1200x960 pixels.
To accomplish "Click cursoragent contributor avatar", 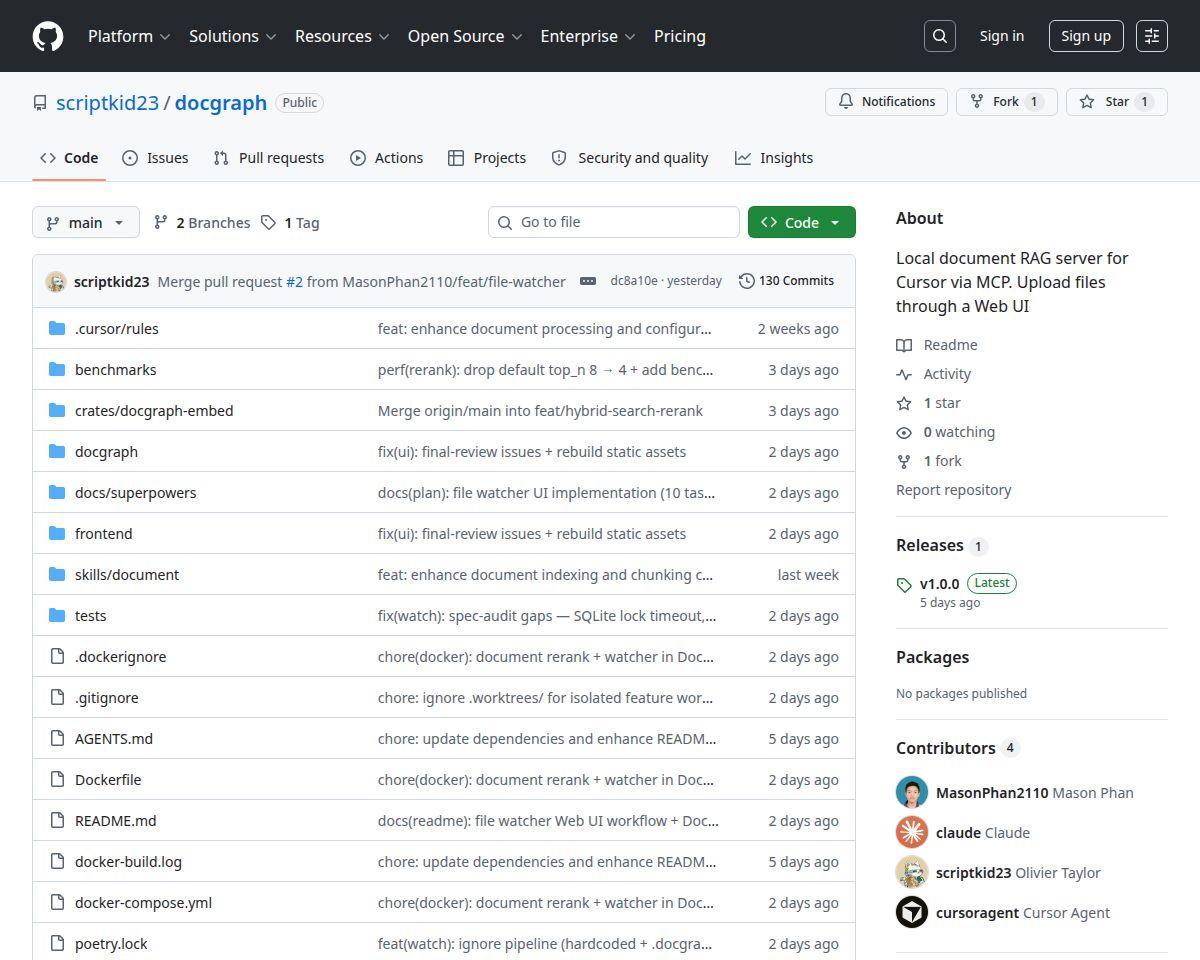I will click(x=912, y=912).
